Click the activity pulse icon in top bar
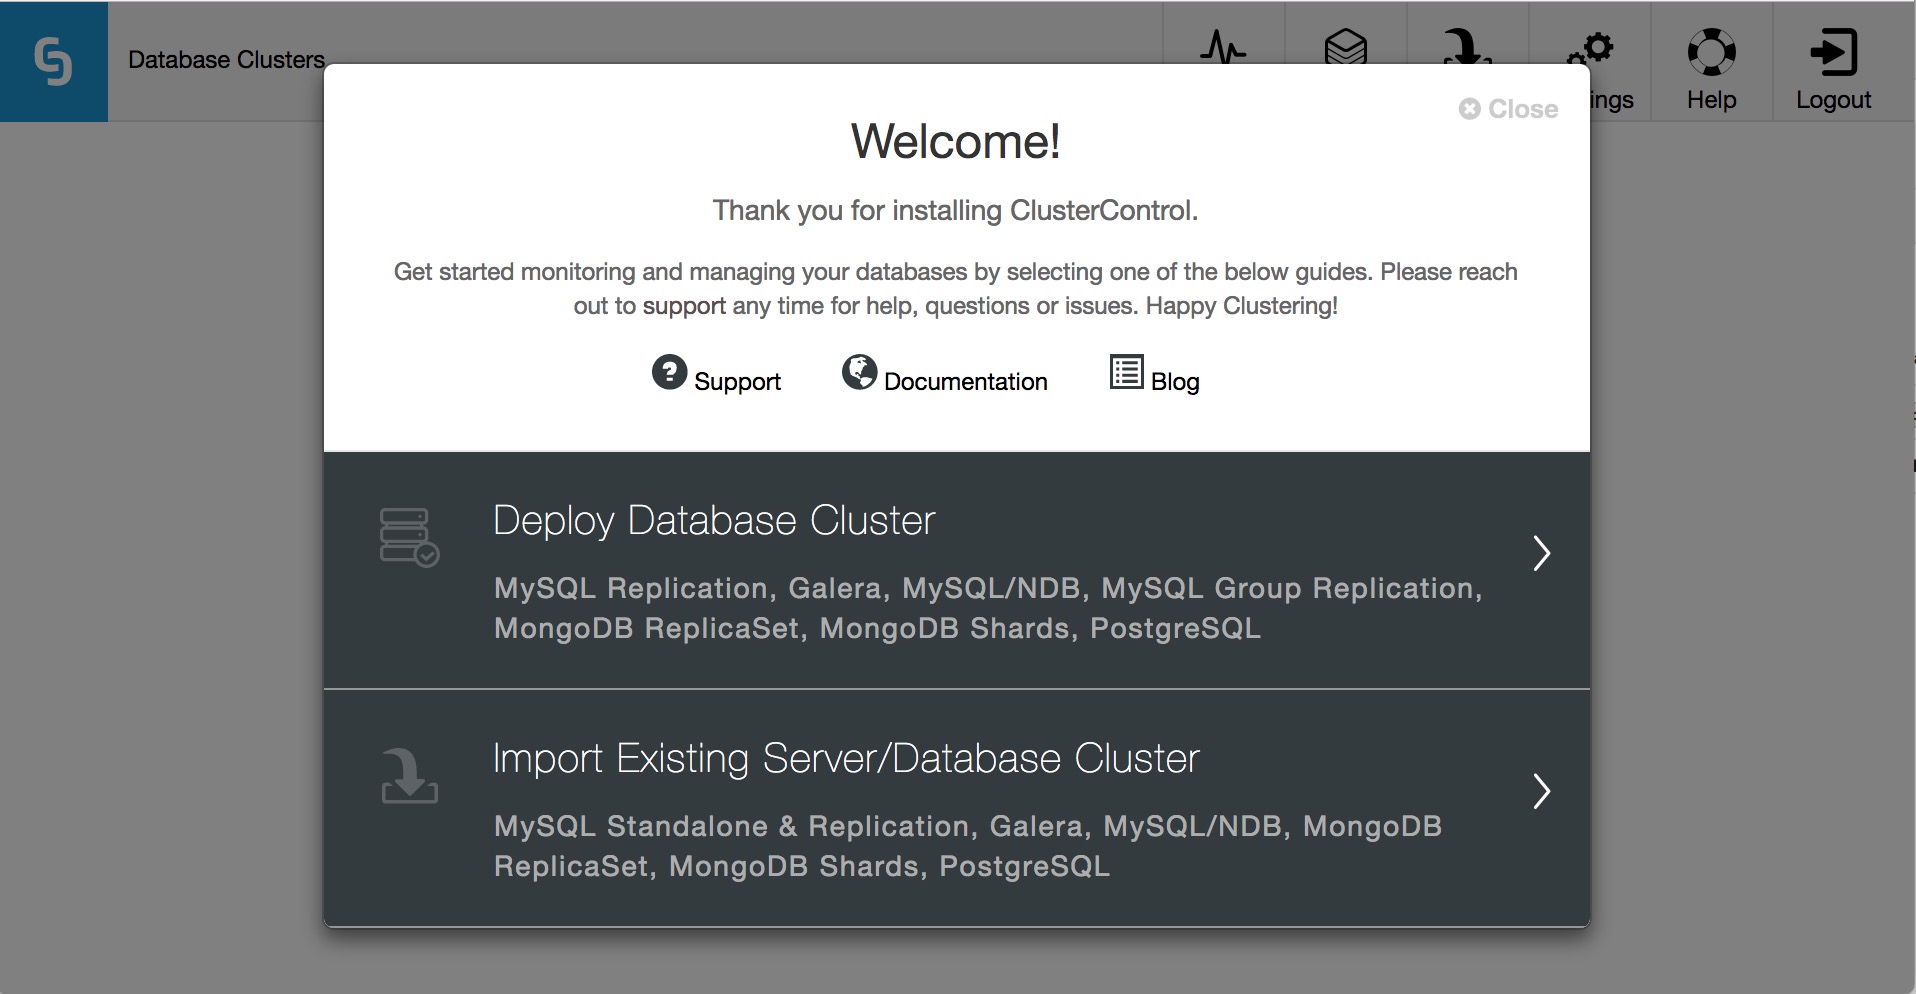 coord(1223,47)
